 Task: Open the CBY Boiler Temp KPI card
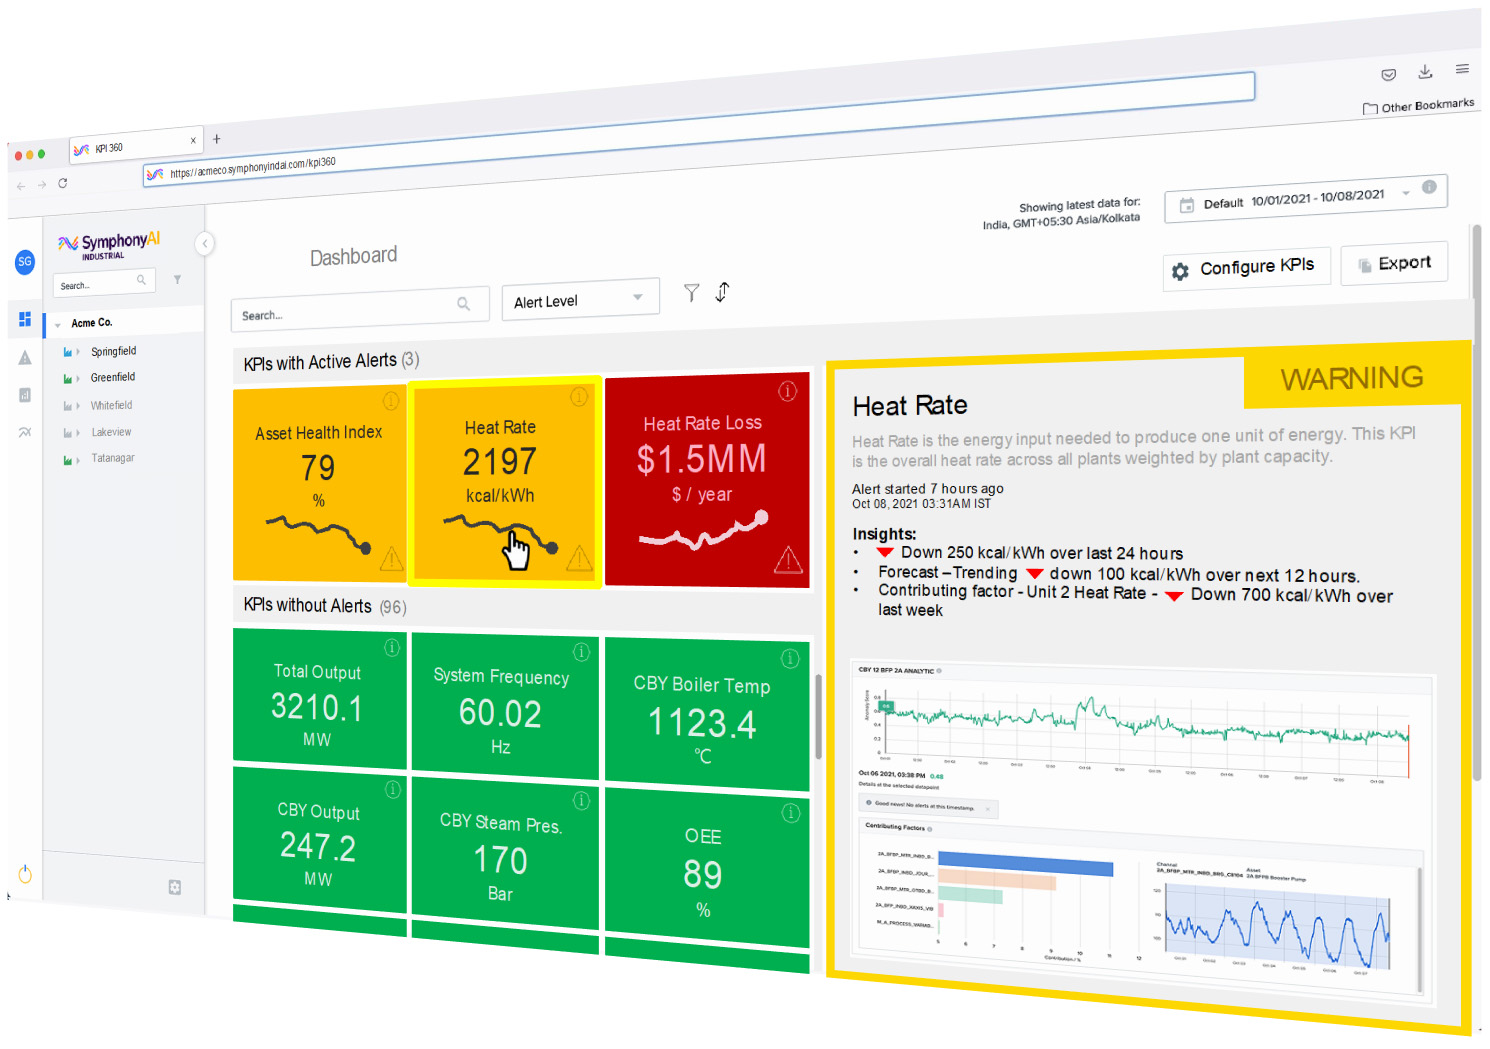coord(707,714)
